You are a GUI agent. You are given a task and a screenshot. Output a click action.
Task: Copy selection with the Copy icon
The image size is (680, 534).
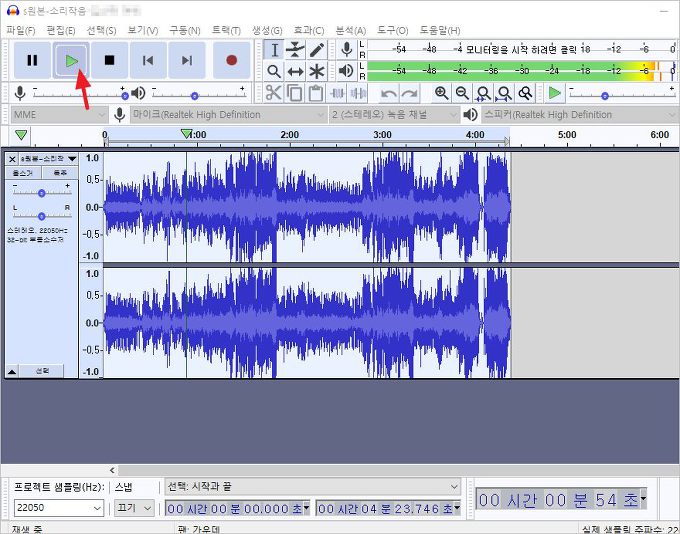(x=295, y=93)
